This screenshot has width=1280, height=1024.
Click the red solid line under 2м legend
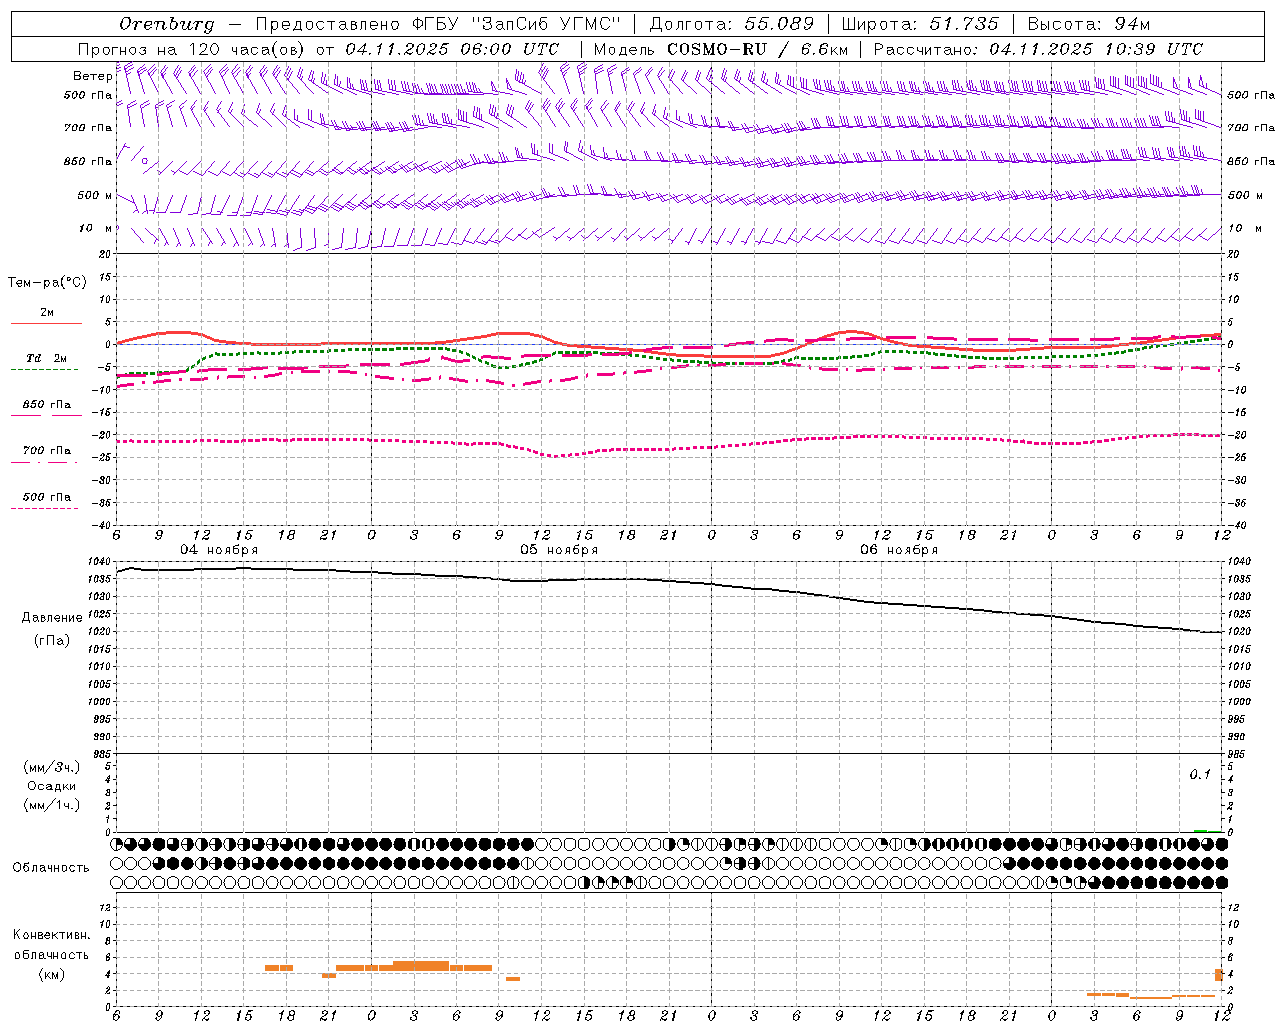click(x=46, y=324)
